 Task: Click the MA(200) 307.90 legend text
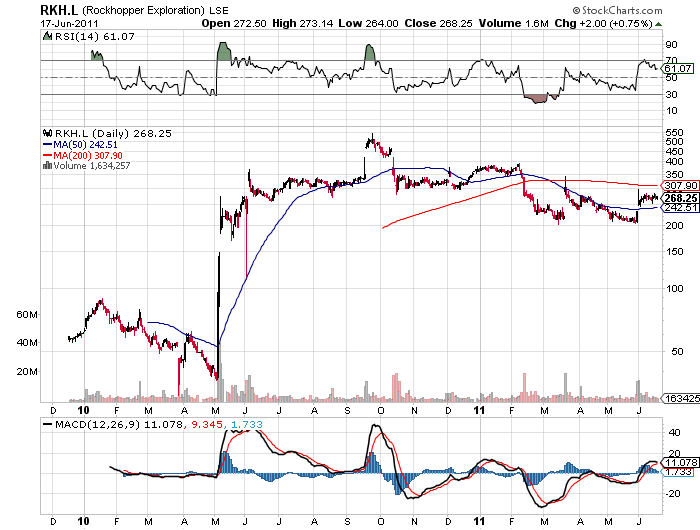pyautogui.click(x=88, y=155)
